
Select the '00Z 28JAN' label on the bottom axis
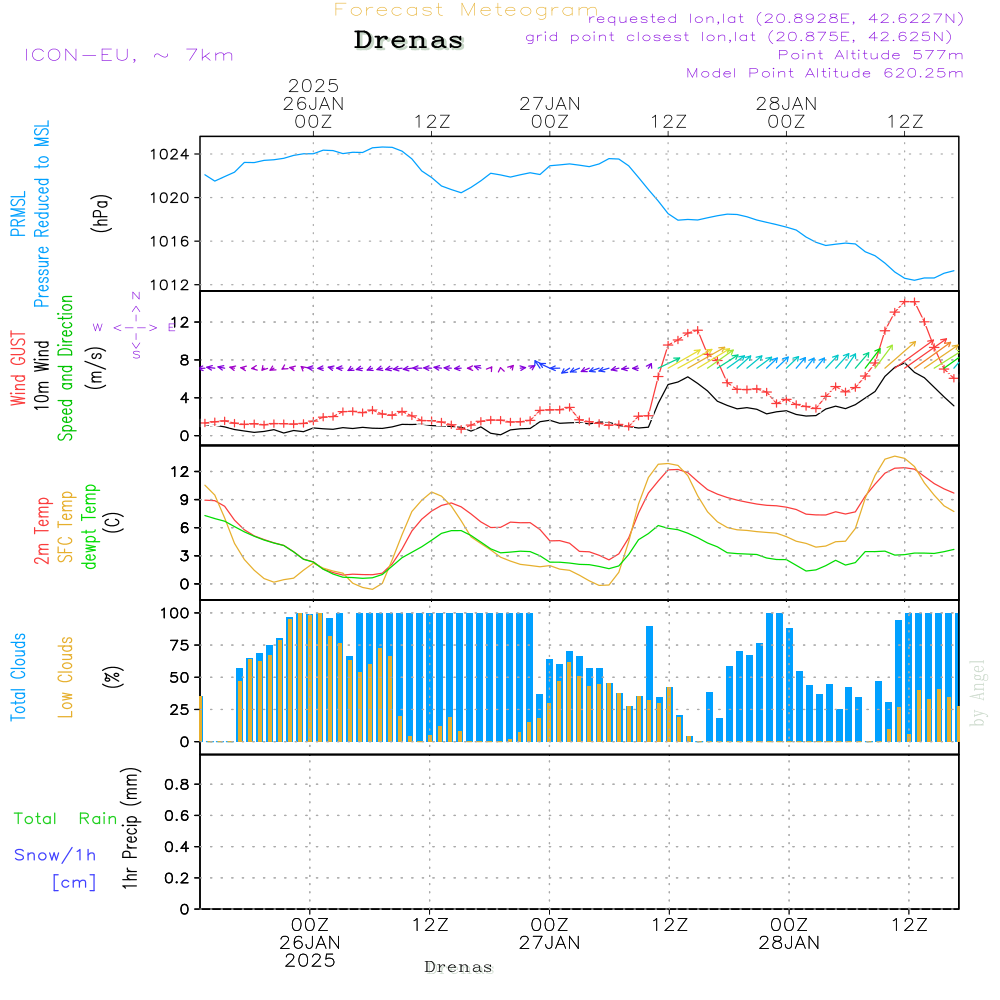point(789,934)
